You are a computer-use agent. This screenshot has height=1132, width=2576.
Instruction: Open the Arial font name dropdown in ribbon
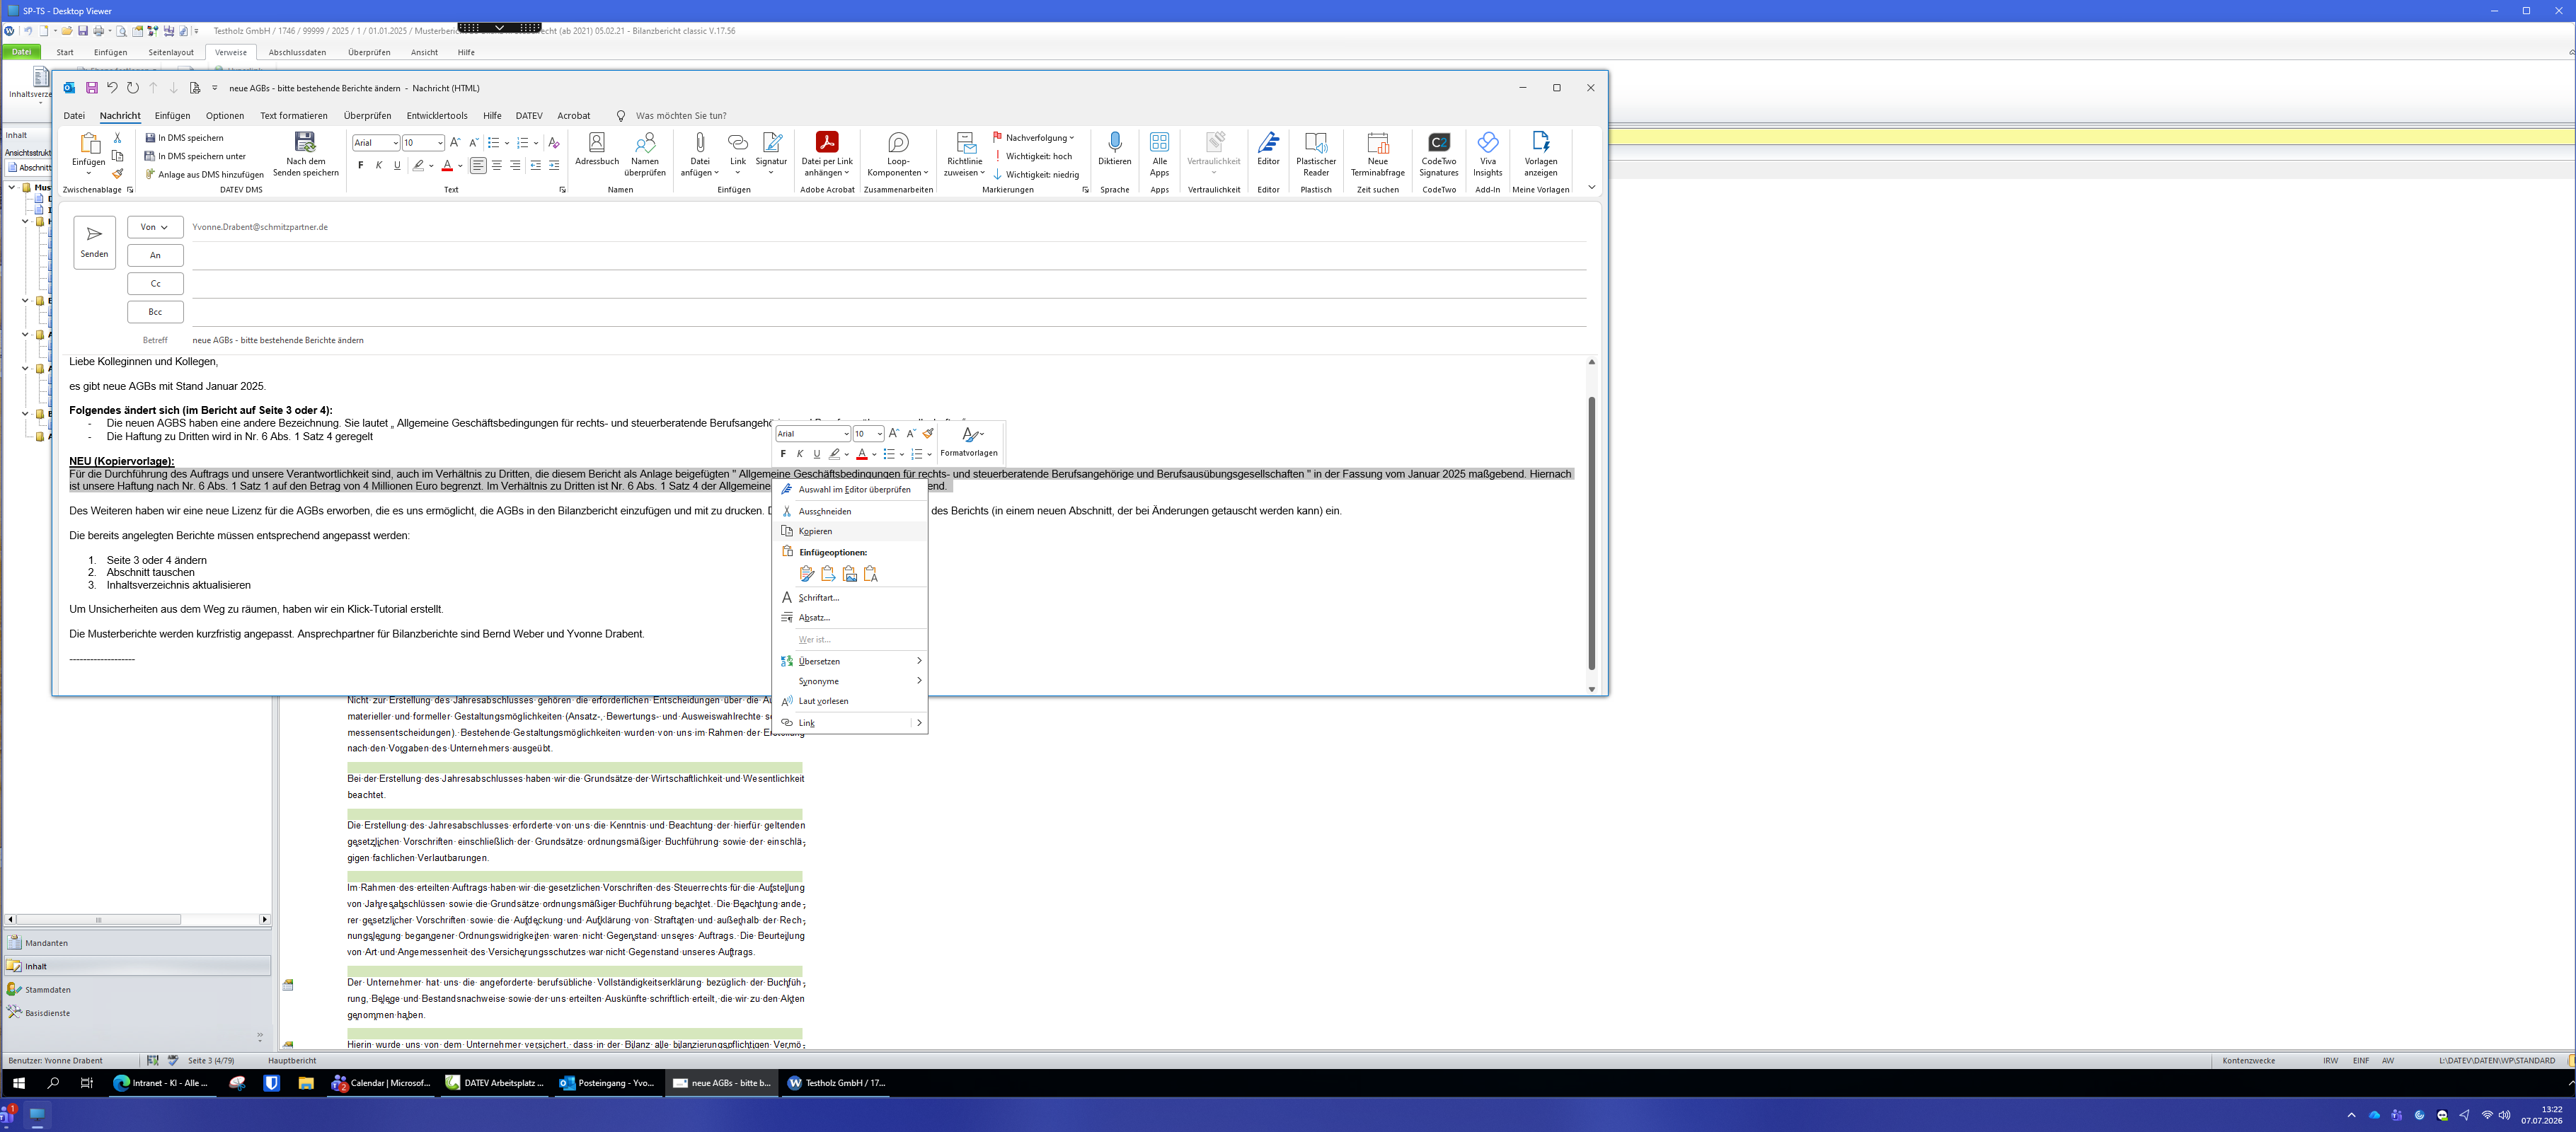396,143
